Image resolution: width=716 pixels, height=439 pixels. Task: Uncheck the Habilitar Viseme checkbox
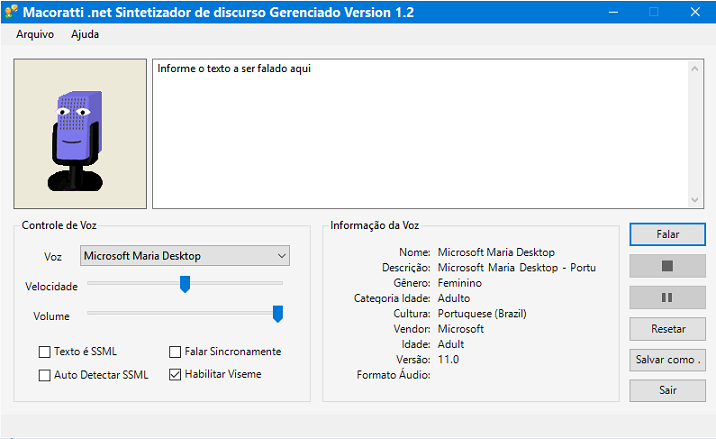[x=175, y=375]
